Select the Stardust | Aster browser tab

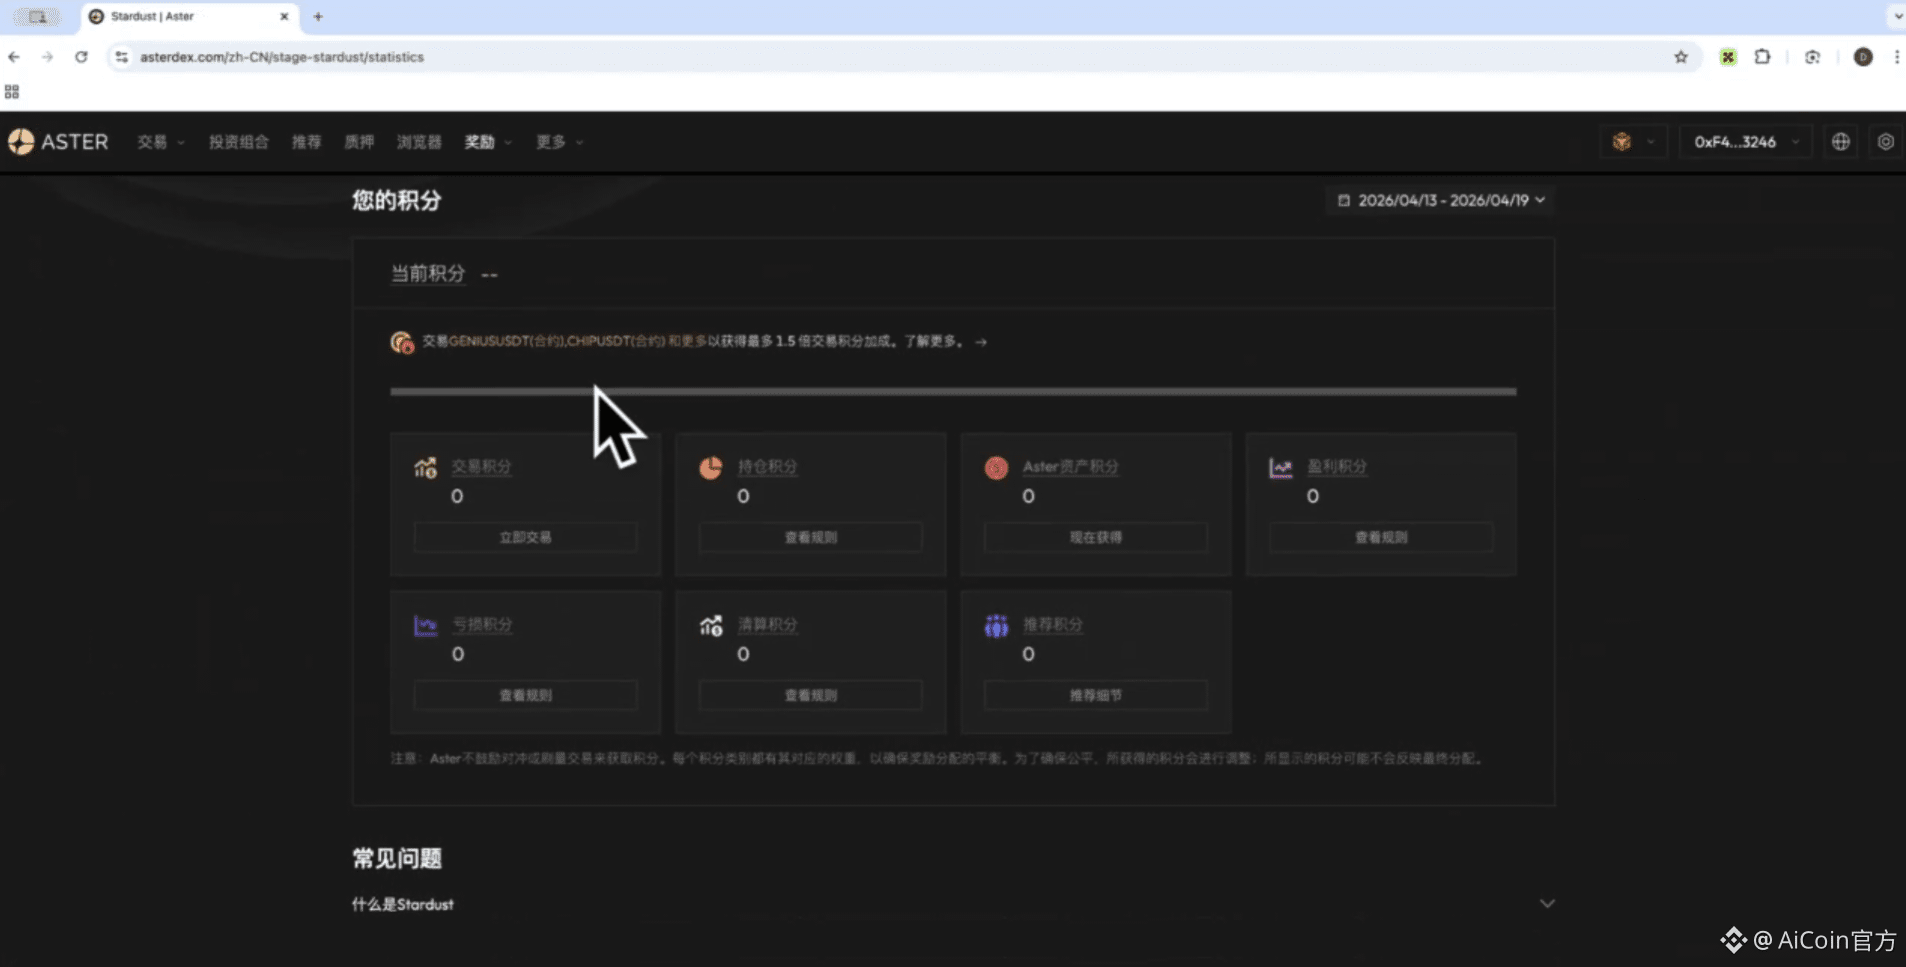click(x=188, y=16)
